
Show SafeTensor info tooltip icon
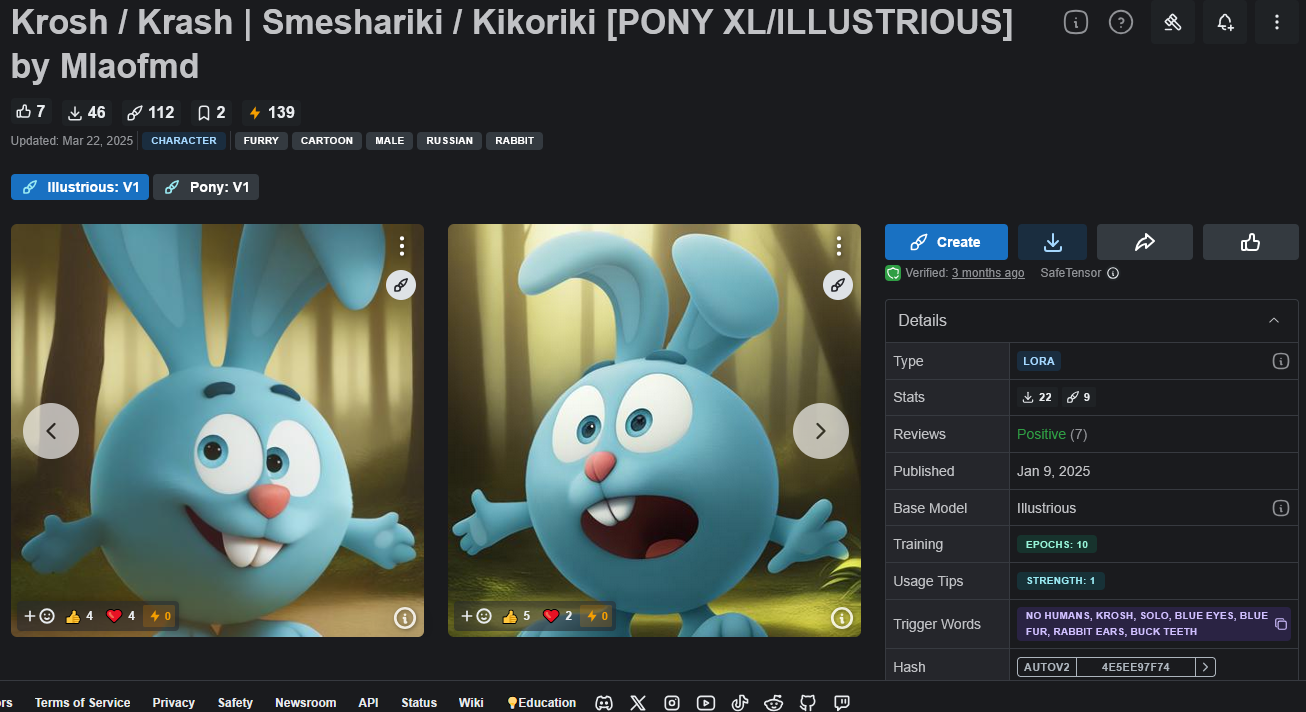click(x=1113, y=273)
